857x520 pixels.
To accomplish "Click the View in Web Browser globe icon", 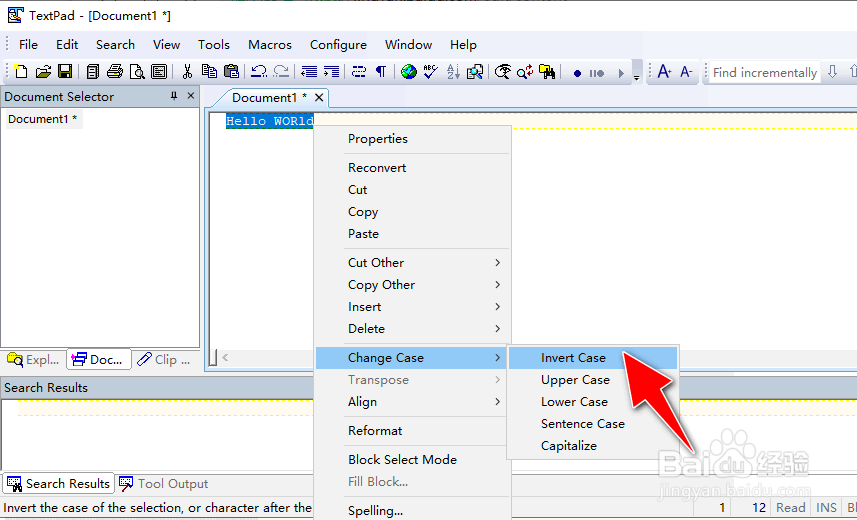I will pyautogui.click(x=409, y=72).
